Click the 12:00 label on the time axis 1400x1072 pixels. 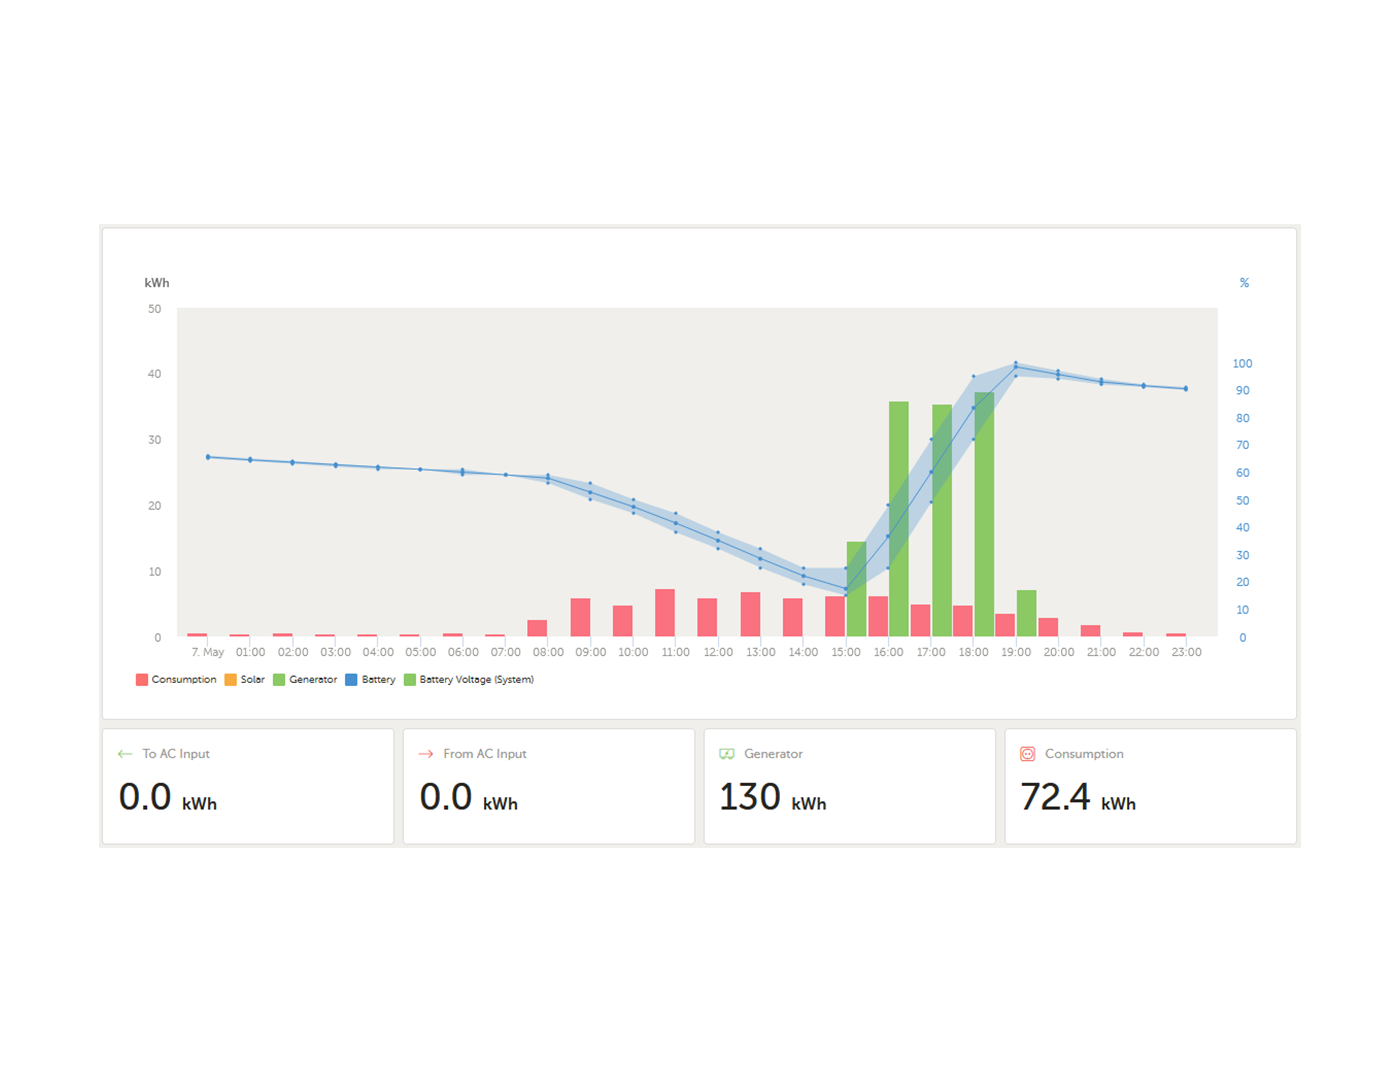point(718,652)
